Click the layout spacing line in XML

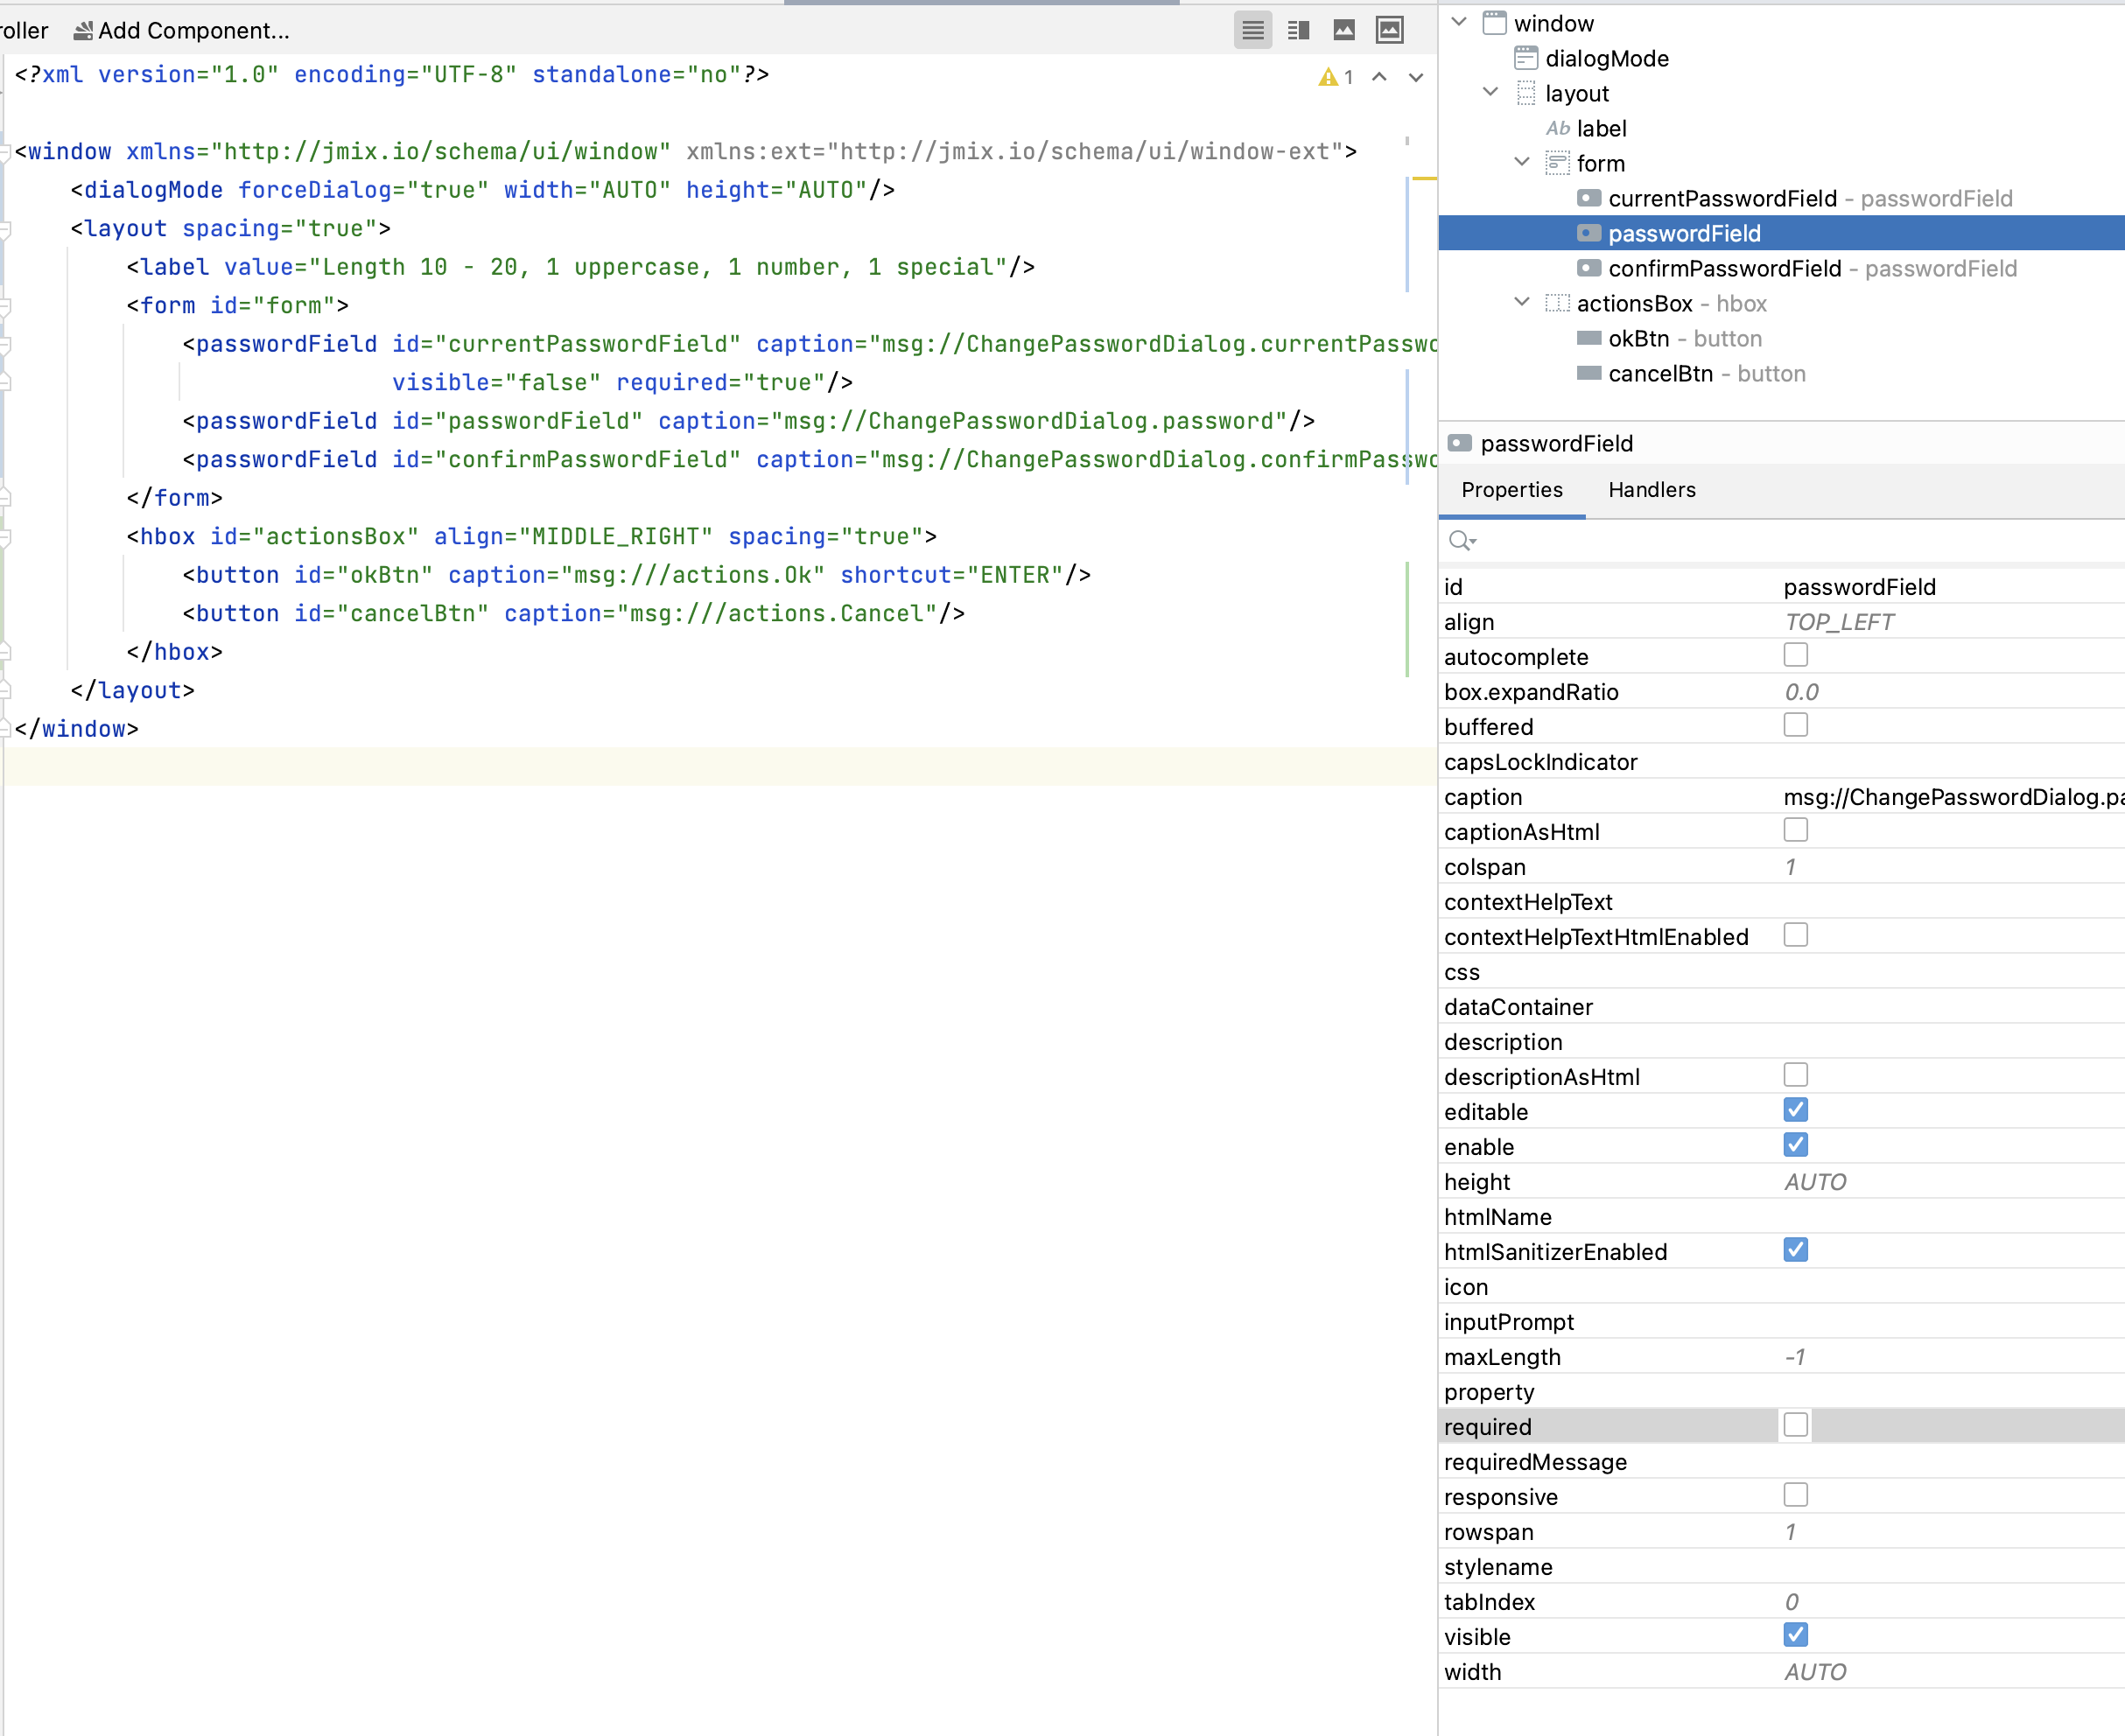click(x=230, y=228)
